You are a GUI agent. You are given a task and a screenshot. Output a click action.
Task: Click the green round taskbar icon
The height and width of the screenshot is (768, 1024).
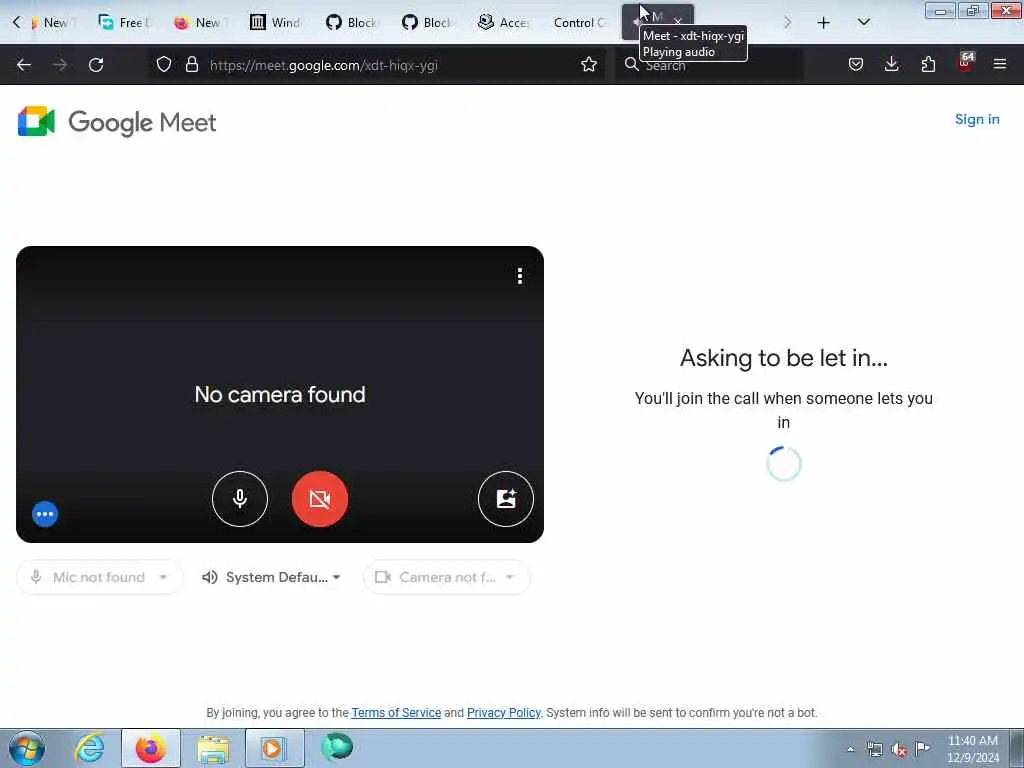337,748
